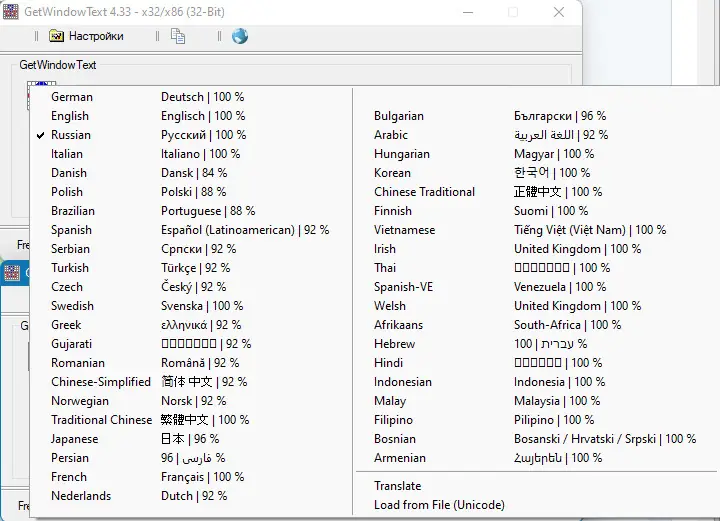Choose Welsh language
The image size is (720, 521).
tap(536, 306)
